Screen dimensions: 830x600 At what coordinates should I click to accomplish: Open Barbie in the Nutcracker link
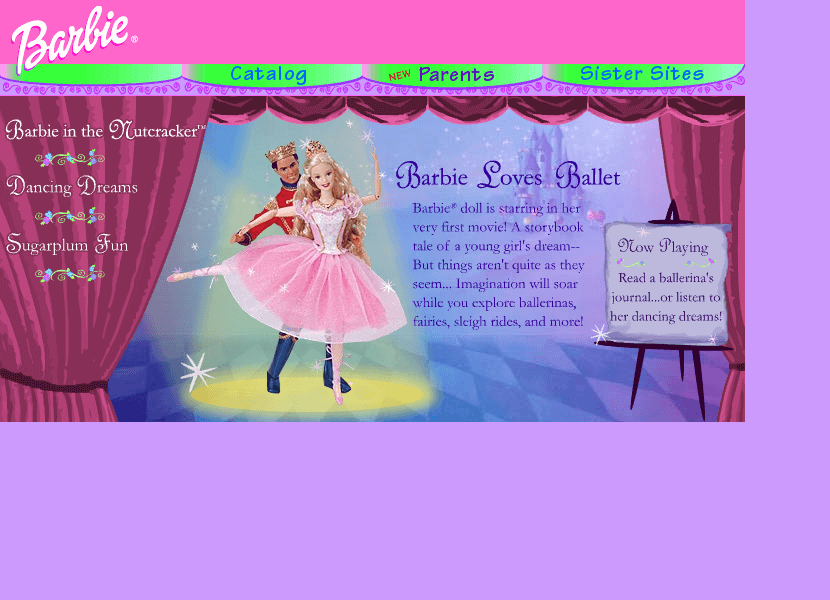tap(105, 130)
